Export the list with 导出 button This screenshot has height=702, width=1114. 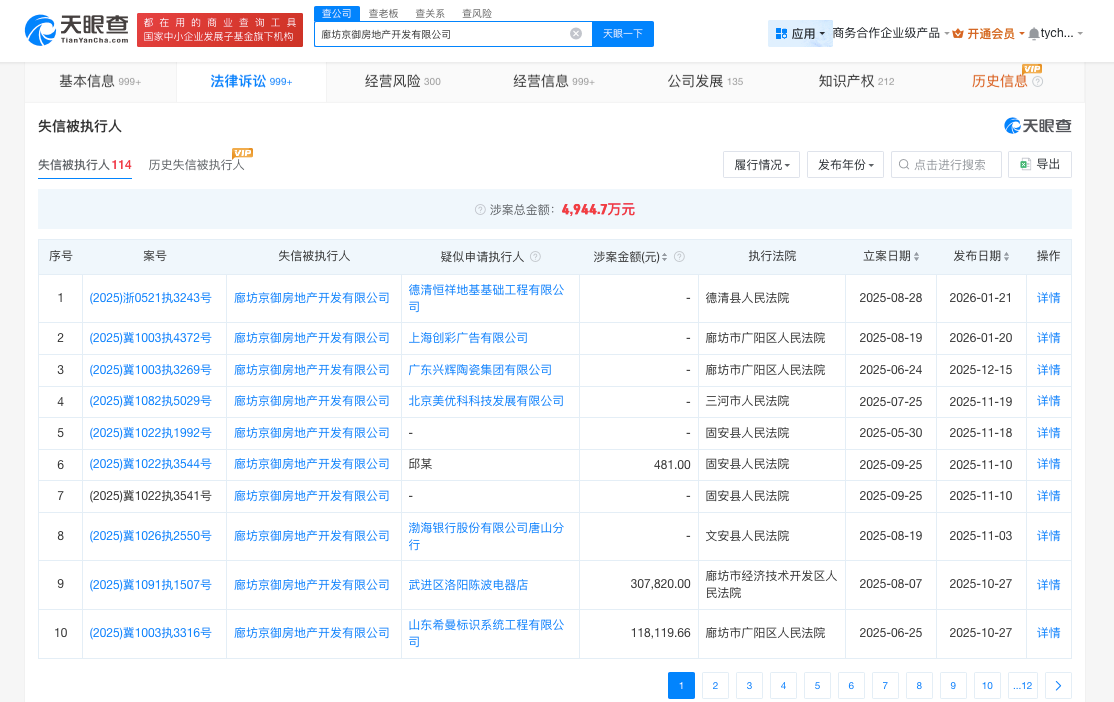click(x=1040, y=165)
